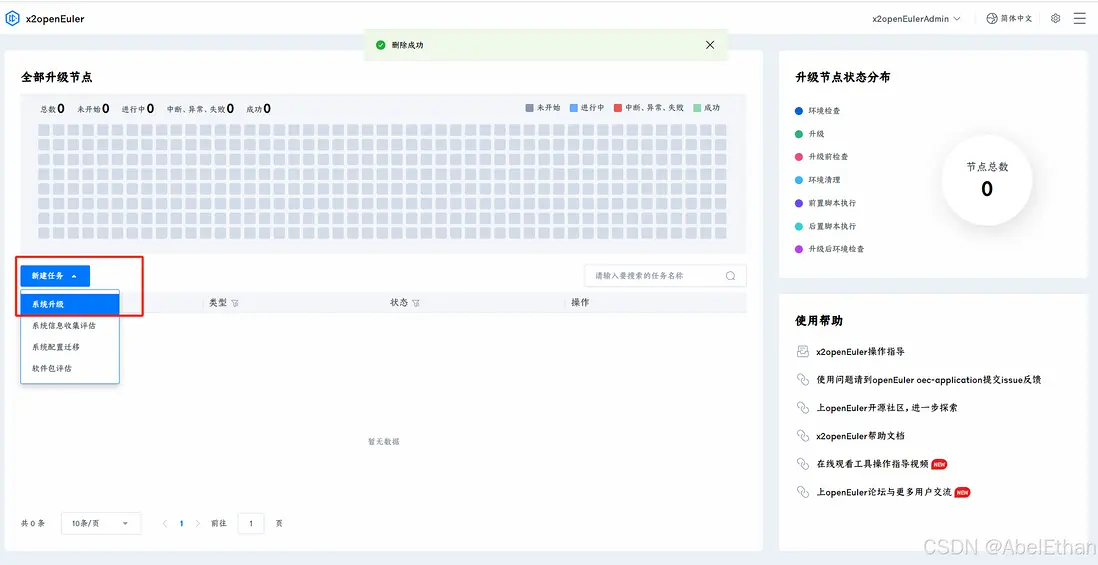Go to previous page arrow

165,523
